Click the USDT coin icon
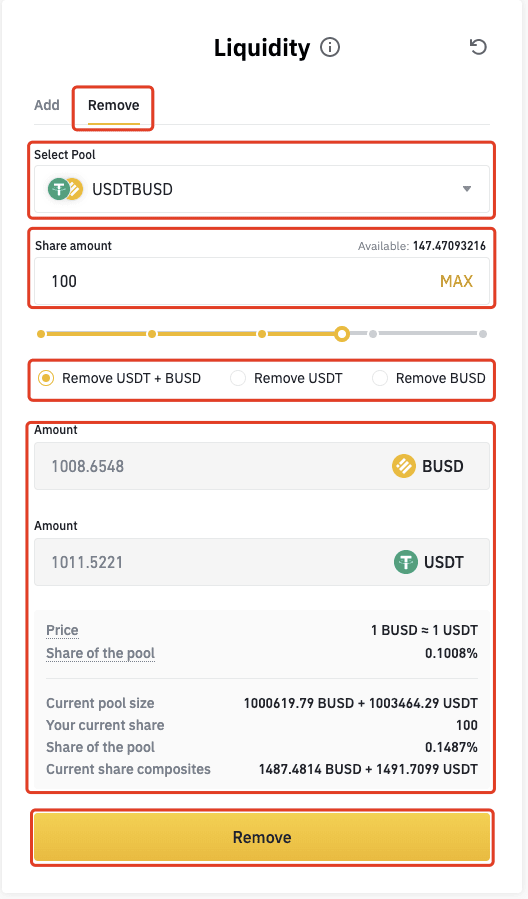Viewport: 528px width, 899px height. tap(405, 562)
